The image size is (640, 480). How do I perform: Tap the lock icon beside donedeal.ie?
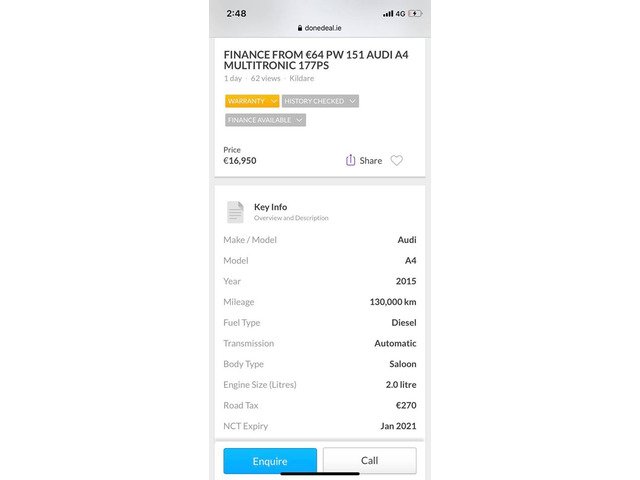[299, 29]
